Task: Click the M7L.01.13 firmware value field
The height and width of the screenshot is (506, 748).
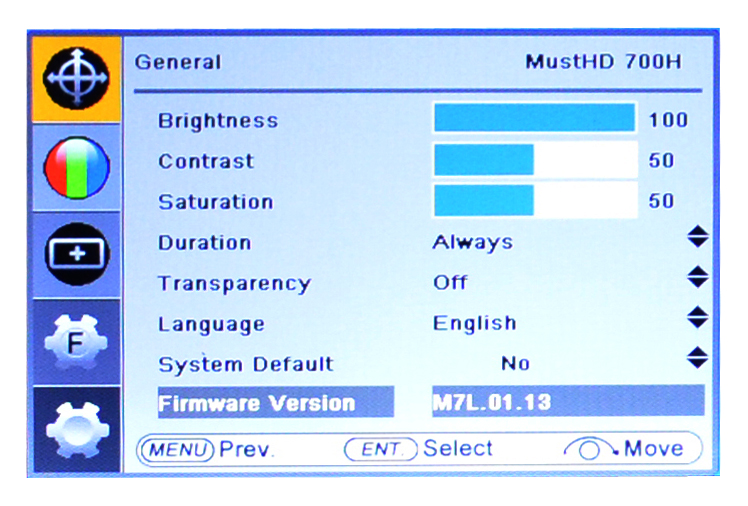Action: pos(566,402)
